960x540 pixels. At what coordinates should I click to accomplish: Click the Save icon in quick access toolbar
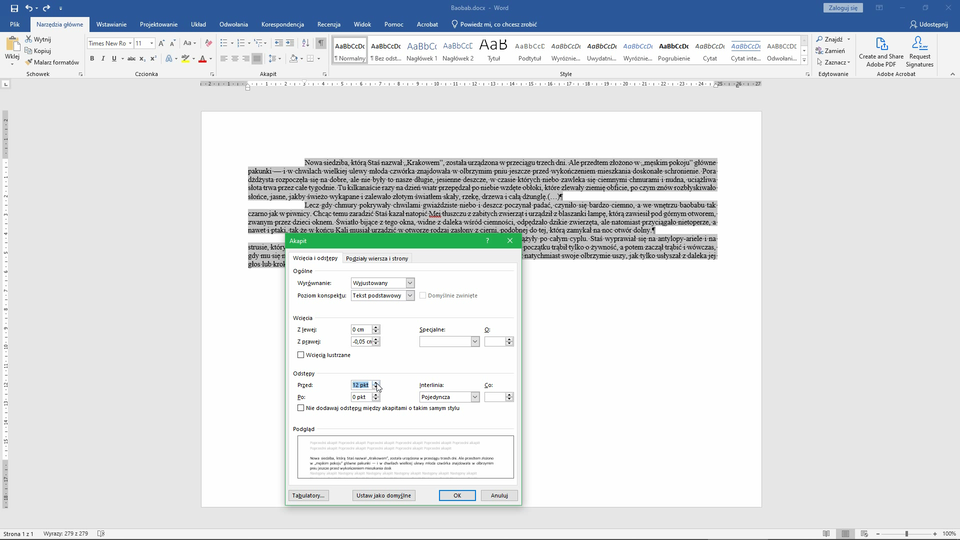point(12,8)
